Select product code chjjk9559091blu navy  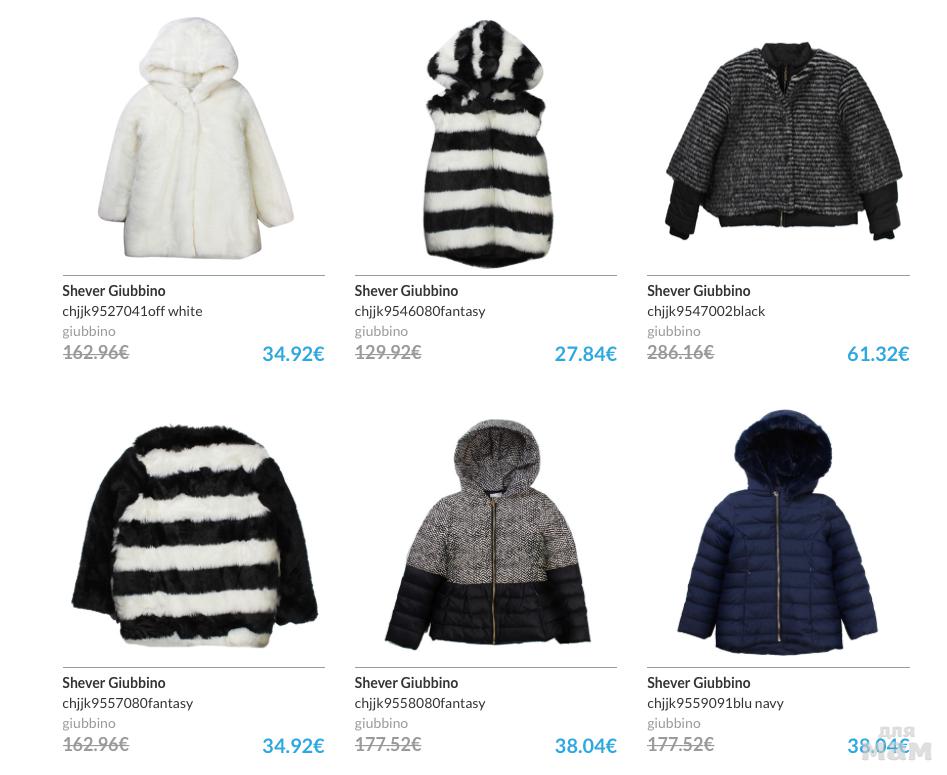(715, 703)
